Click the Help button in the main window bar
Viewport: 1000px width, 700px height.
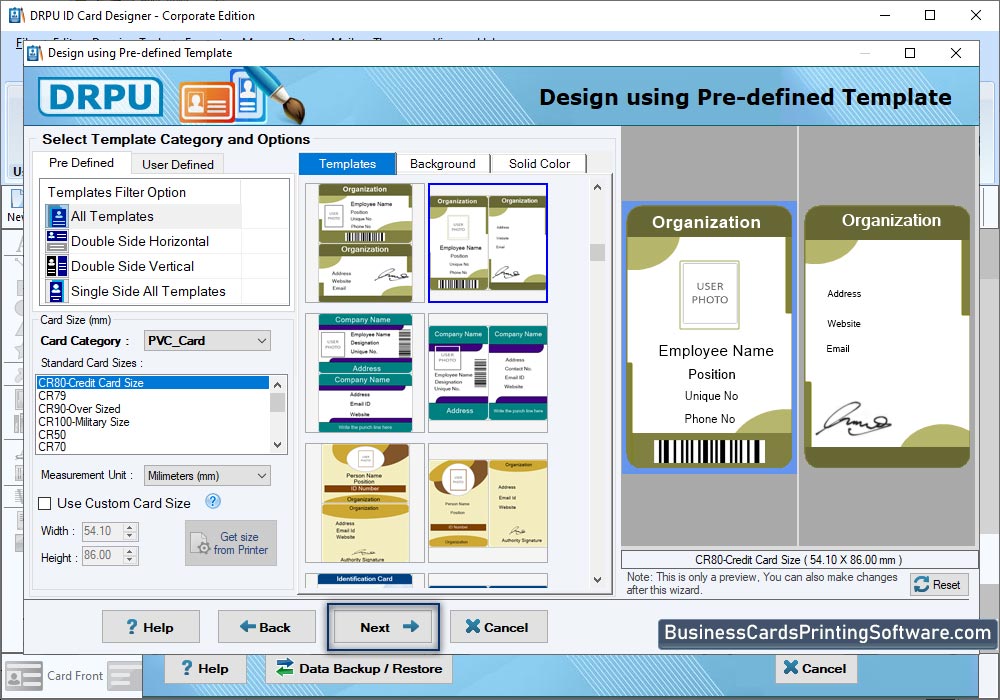pos(205,669)
